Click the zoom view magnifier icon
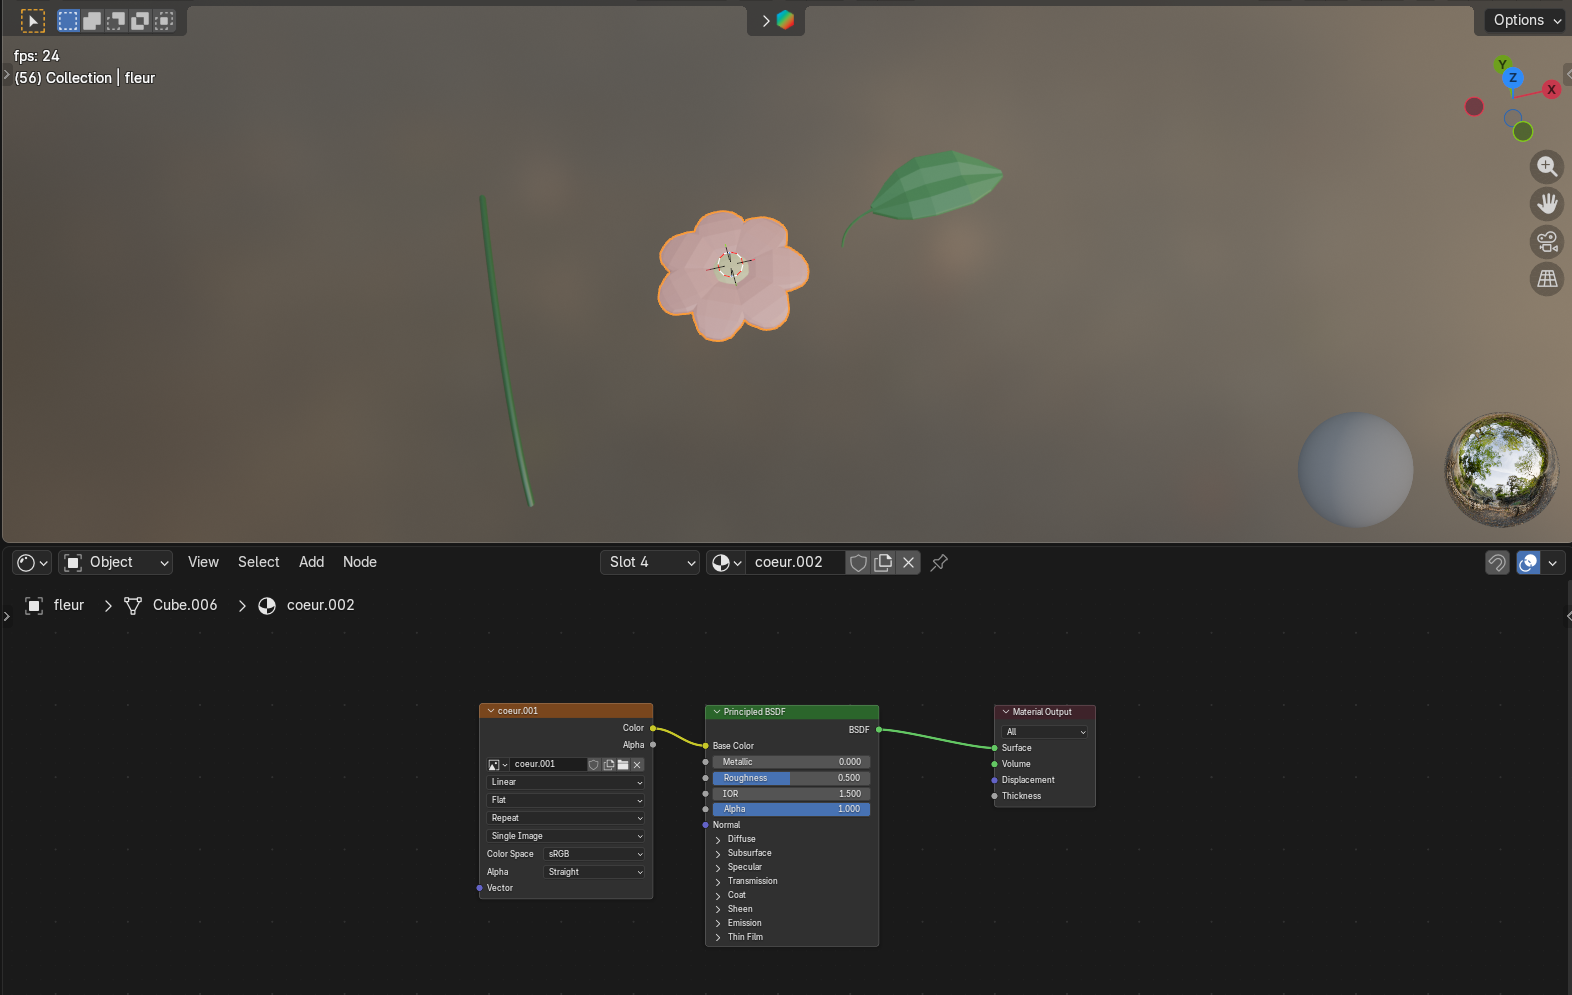The width and height of the screenshot is (1572, 995). pyautogui.click(x=1547, y=166)
